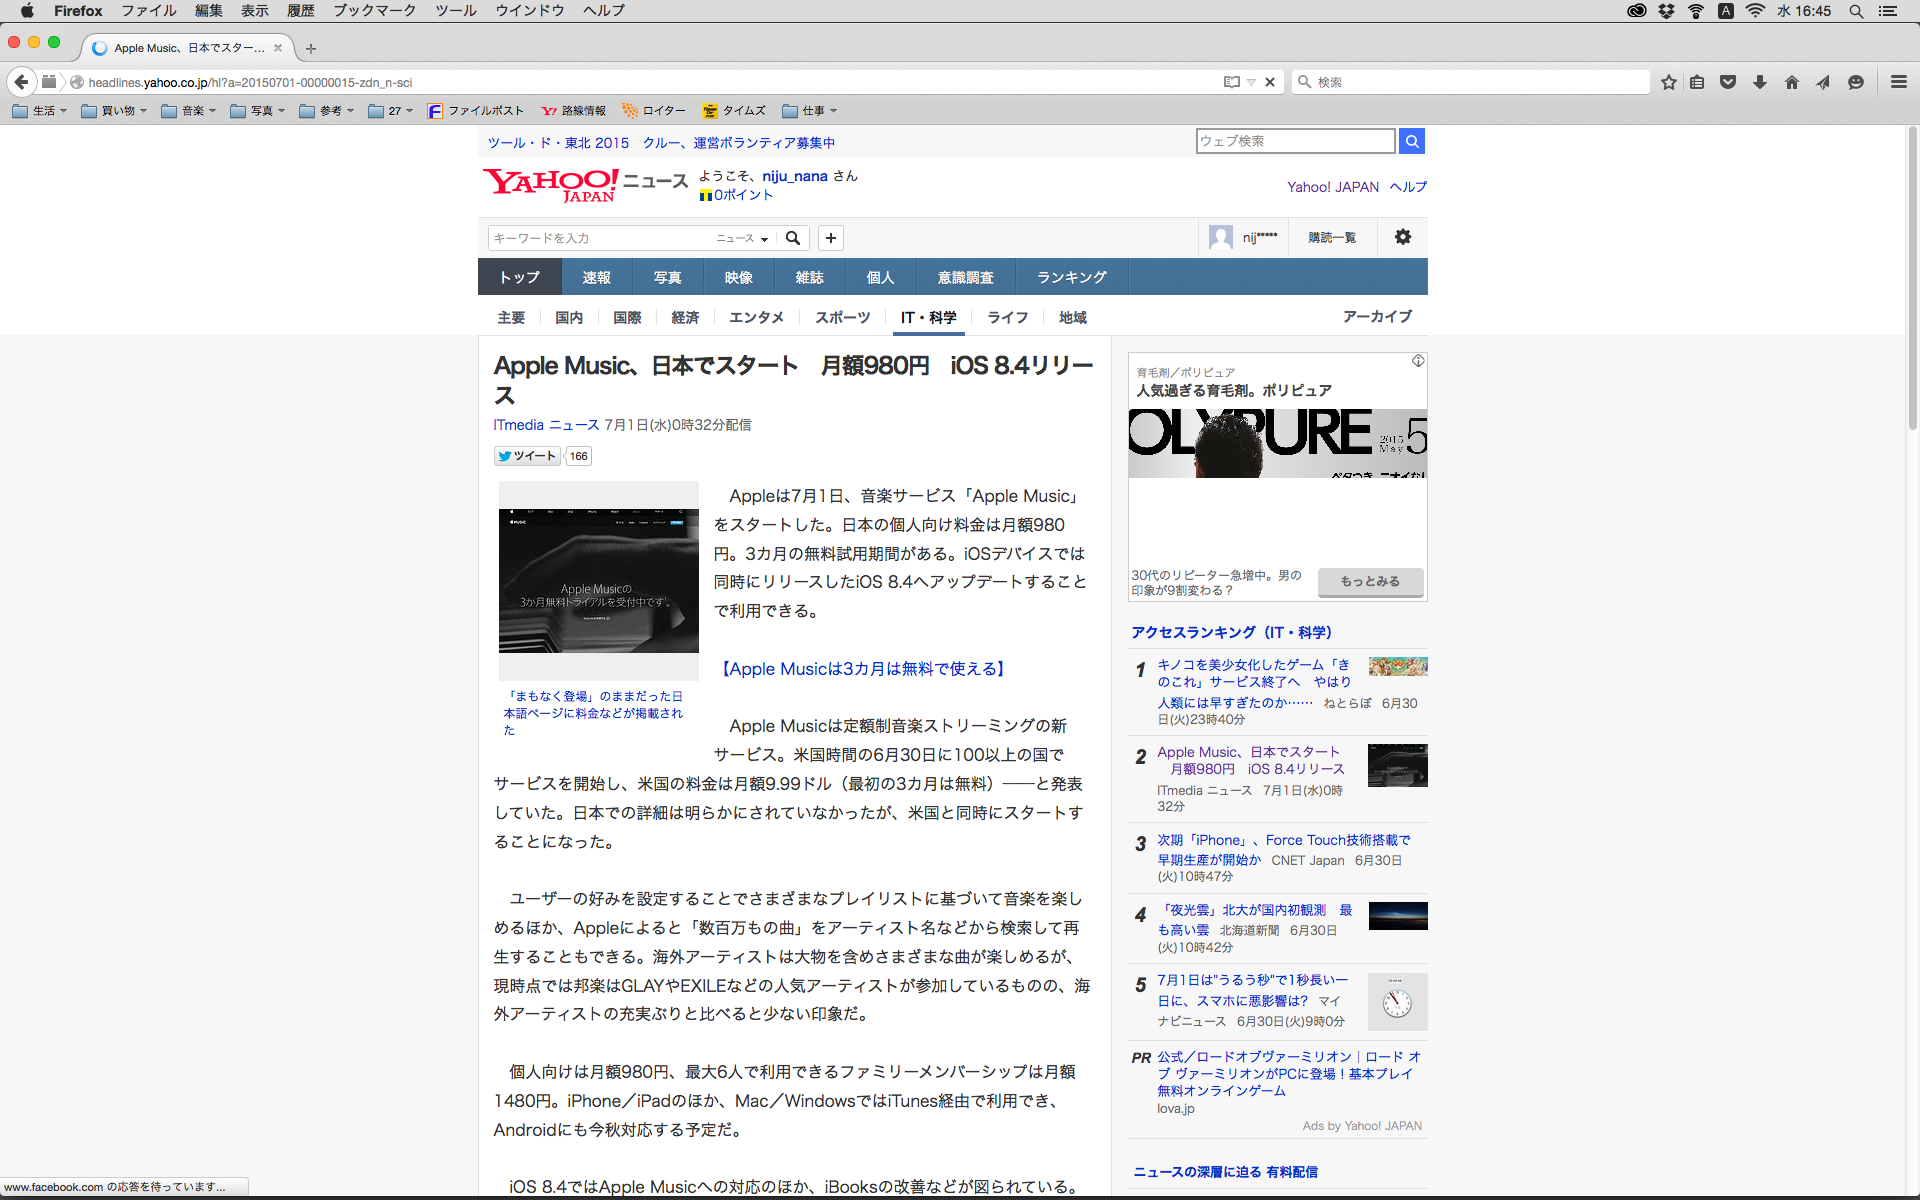
Task: Switch to the ランキング tab
Action: [1071, 277]
